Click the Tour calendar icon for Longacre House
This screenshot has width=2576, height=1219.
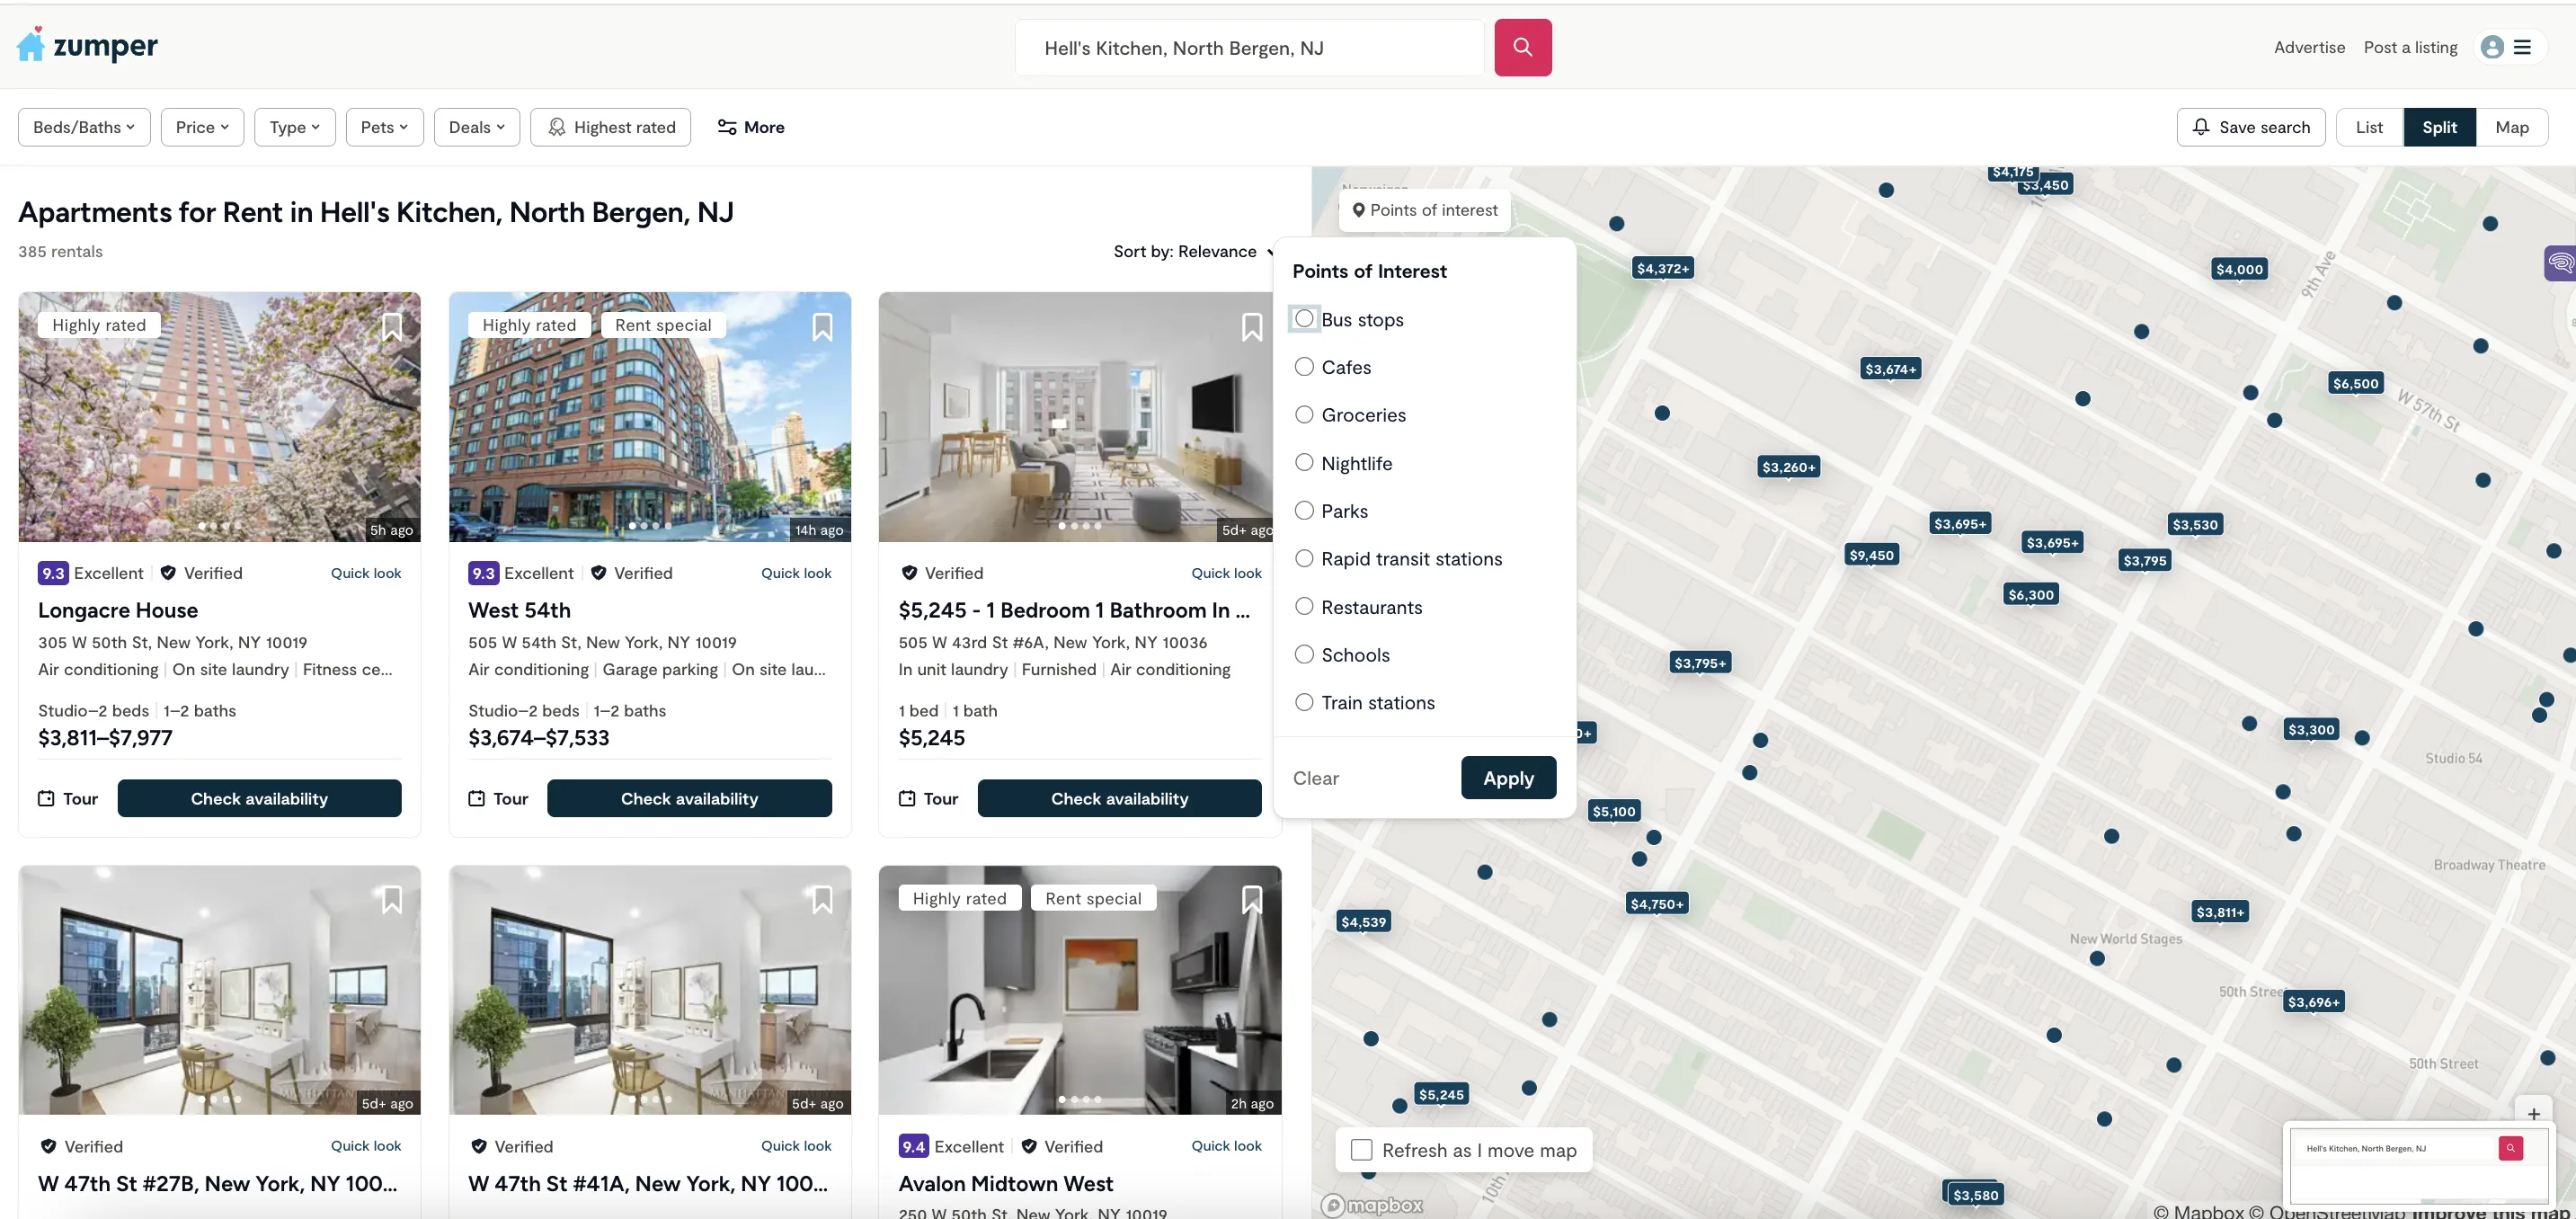[46, 798]
